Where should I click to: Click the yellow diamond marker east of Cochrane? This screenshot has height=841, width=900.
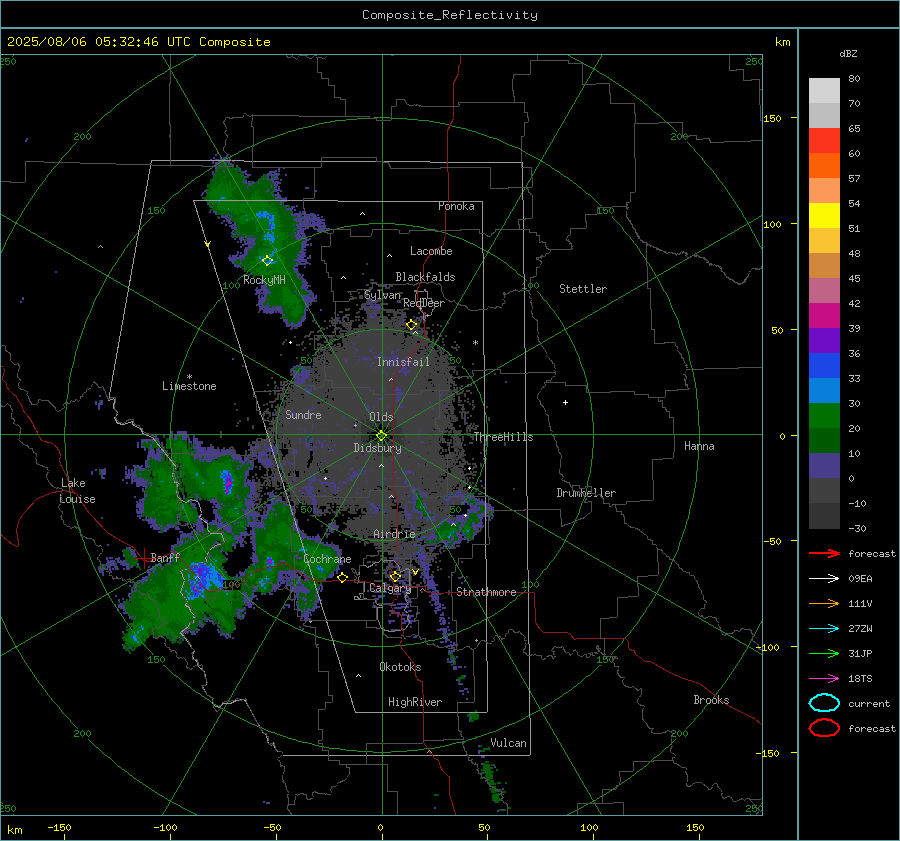coord(342,578)
